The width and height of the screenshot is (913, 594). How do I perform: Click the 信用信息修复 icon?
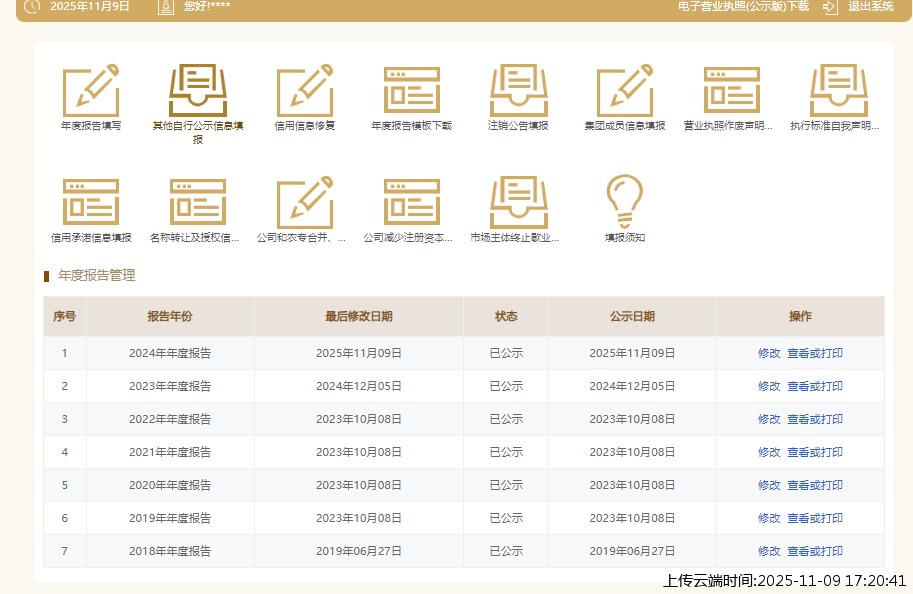tap(305, 90)
